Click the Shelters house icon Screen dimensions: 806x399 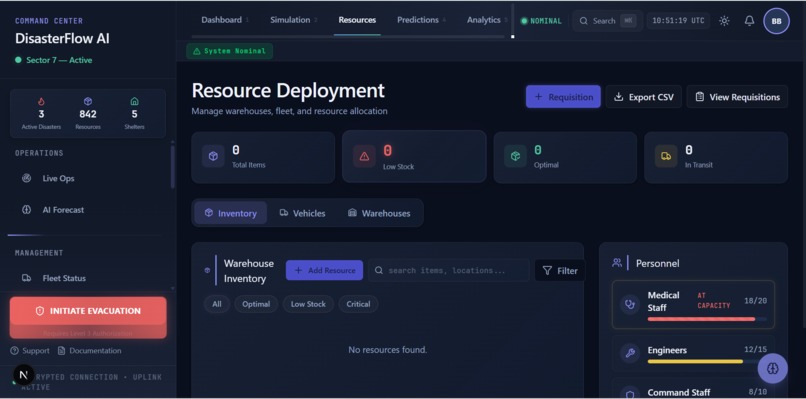[x=134, y=101]
